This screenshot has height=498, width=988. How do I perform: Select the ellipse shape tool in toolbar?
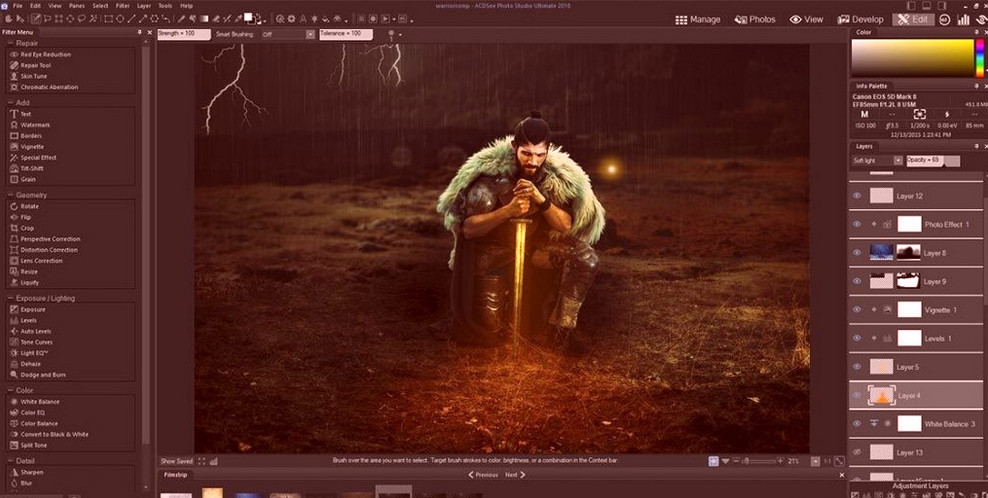point(121,20)
